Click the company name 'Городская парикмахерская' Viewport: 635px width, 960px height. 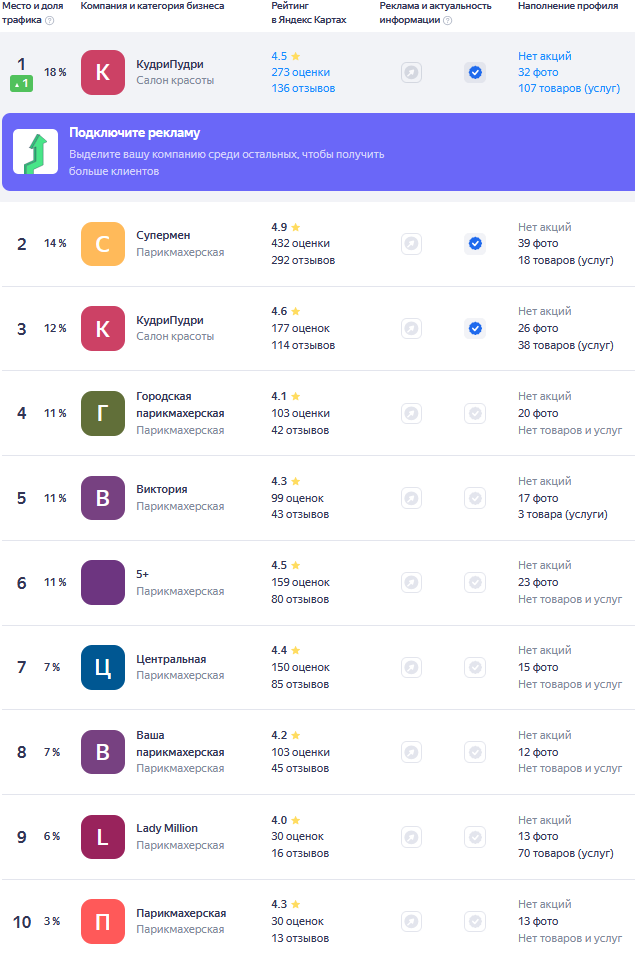(180, 405)
